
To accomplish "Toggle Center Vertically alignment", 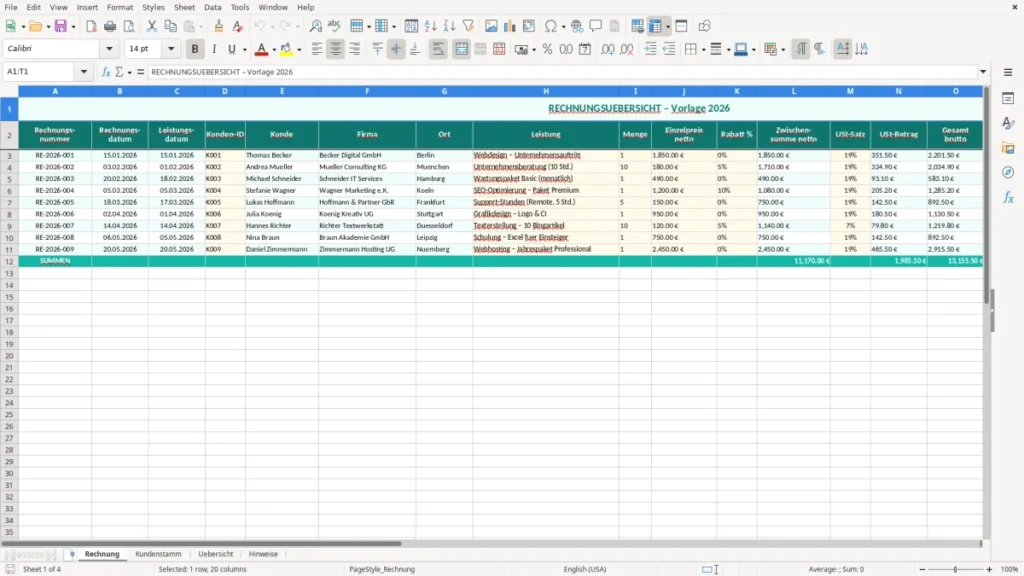I will (x=396, y=49).
